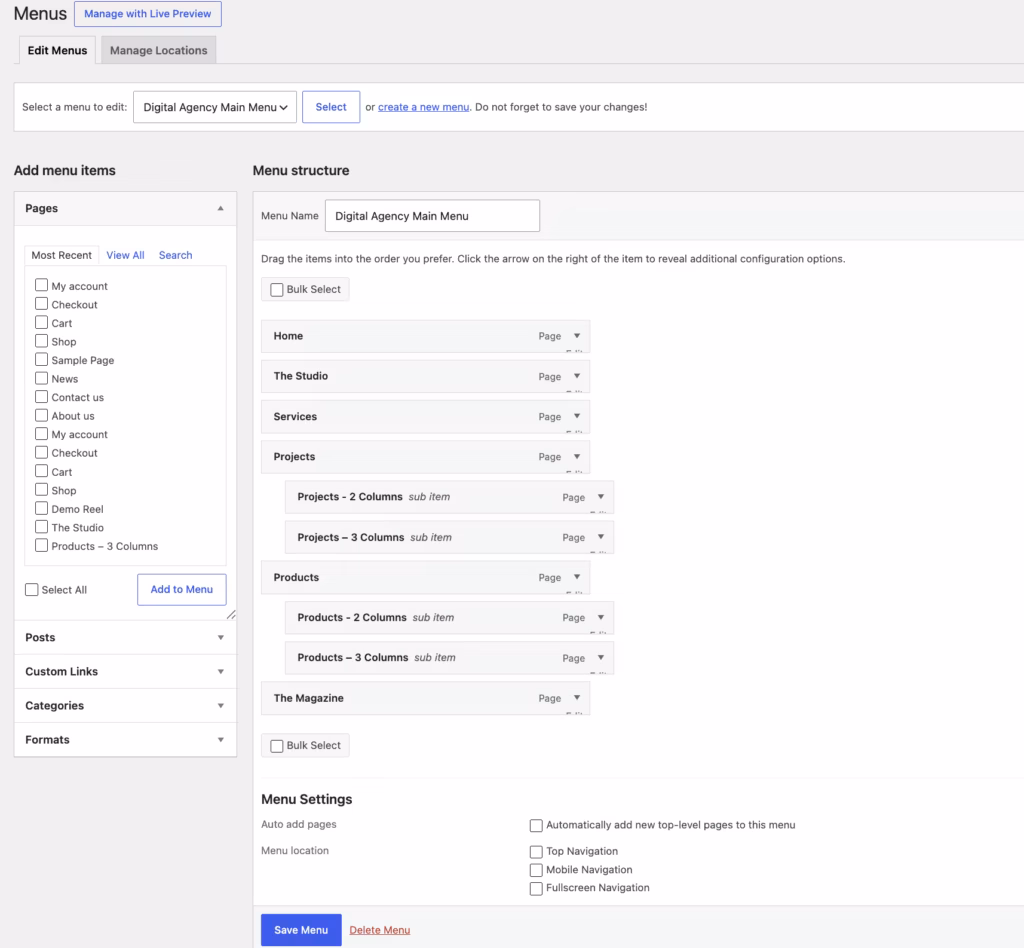1024x948 pixels.
Task: Check Products – 3 Columns page checkbox
Action: click(x=41, y=545)
